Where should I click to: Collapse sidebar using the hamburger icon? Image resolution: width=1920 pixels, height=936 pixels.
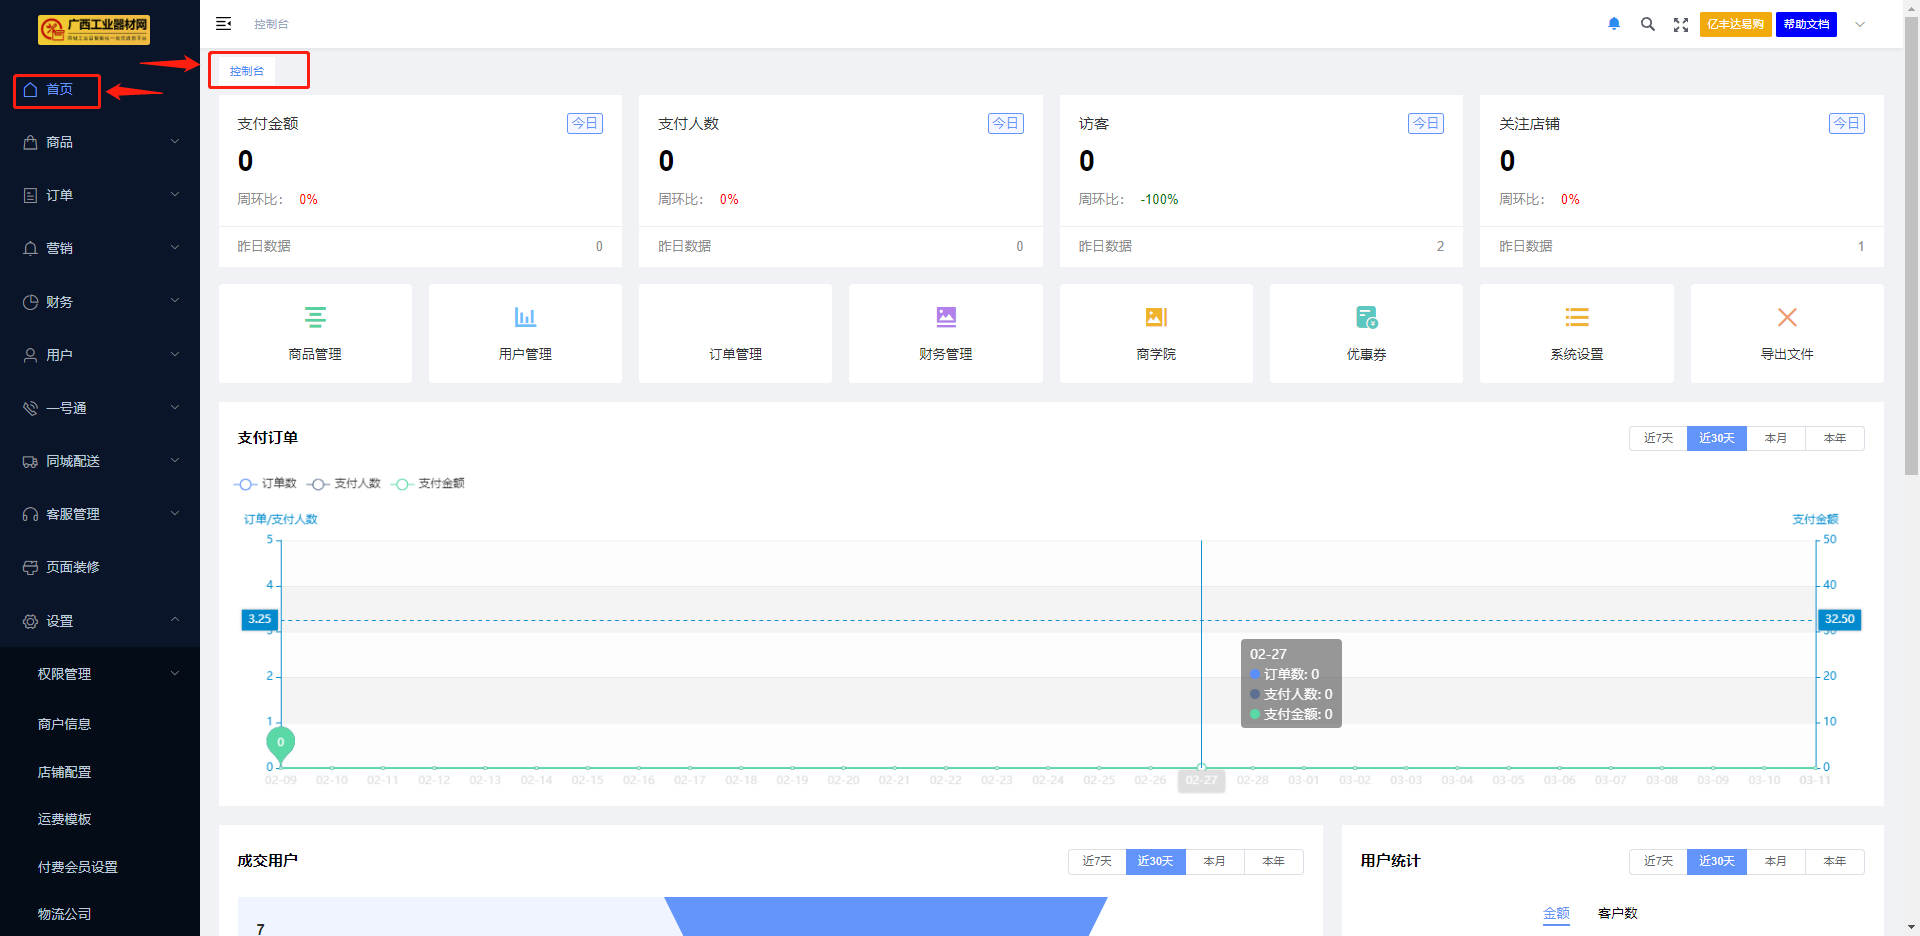[224, 24]
